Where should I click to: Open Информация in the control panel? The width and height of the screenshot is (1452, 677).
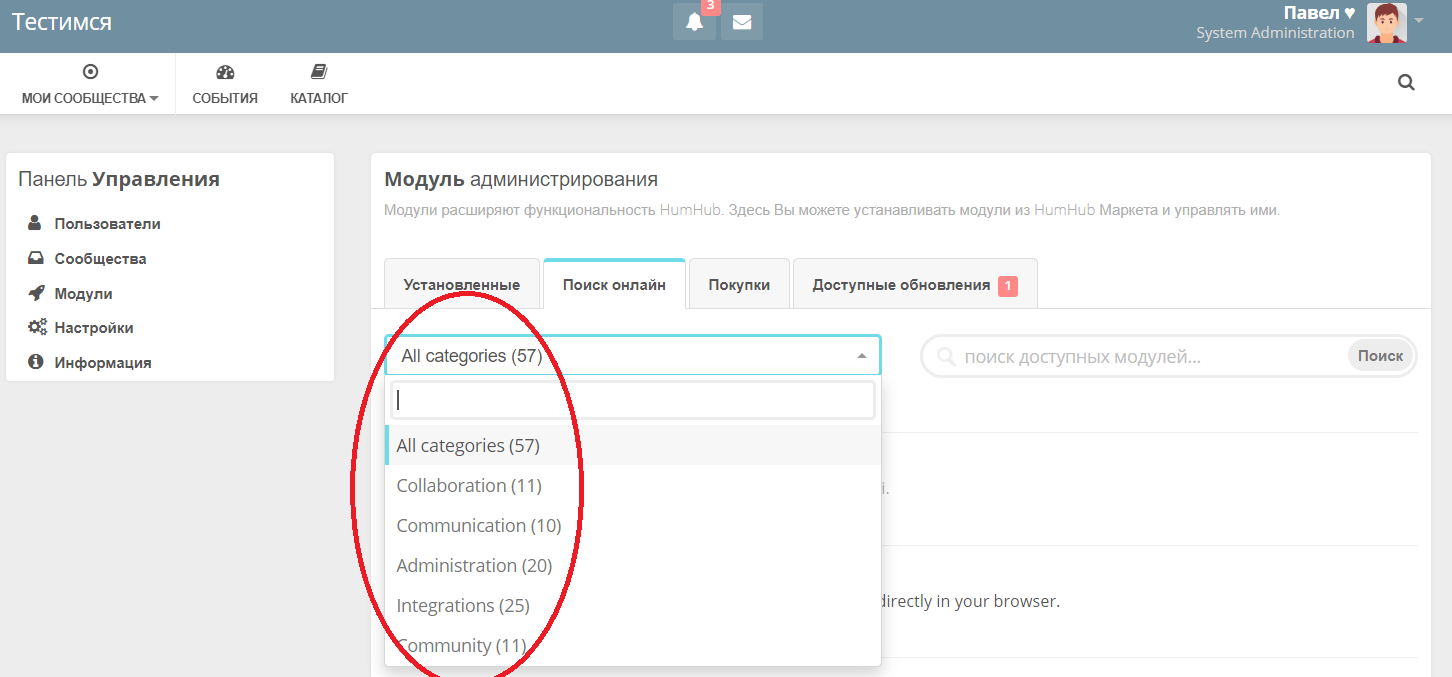103,363
